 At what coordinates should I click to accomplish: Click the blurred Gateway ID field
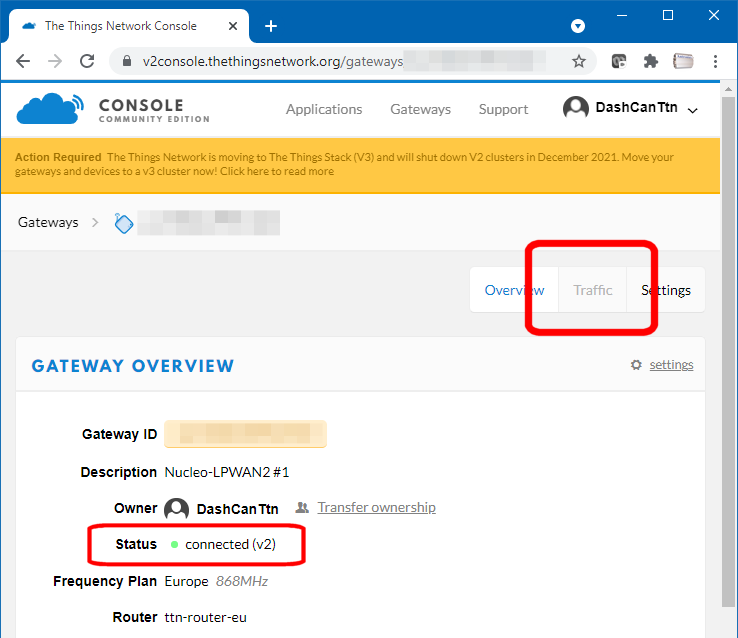pyautogui.click(x=245, y=434)
